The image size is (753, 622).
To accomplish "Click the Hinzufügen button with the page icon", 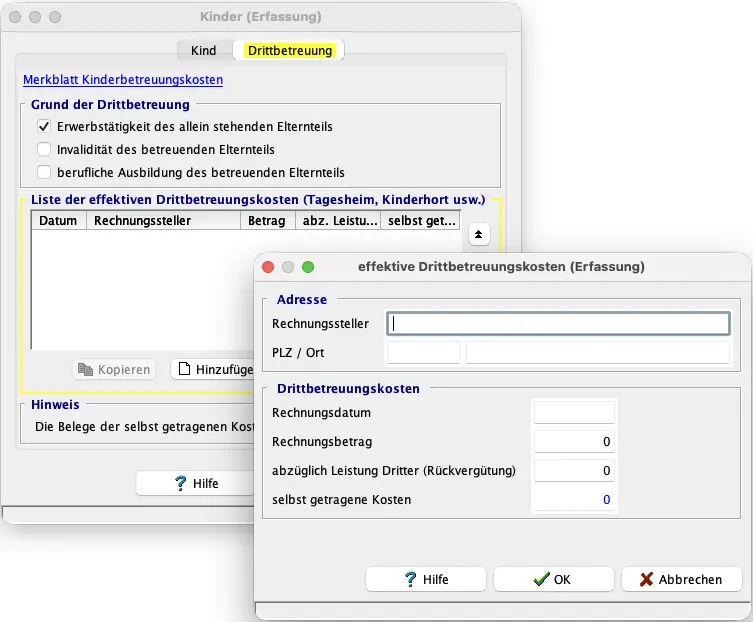I will (212, 369).
